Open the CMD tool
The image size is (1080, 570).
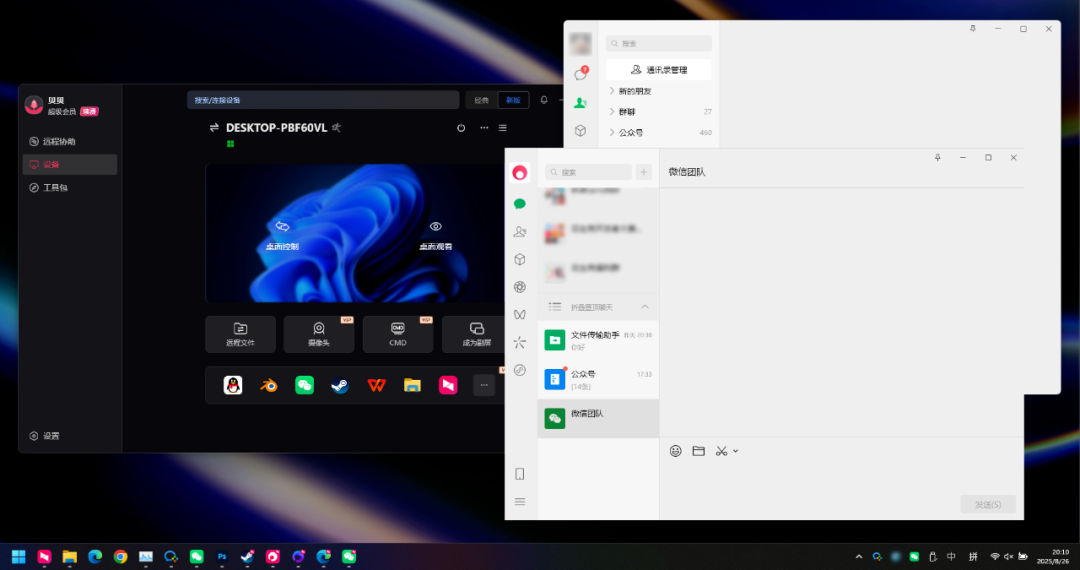click(398, 335)
